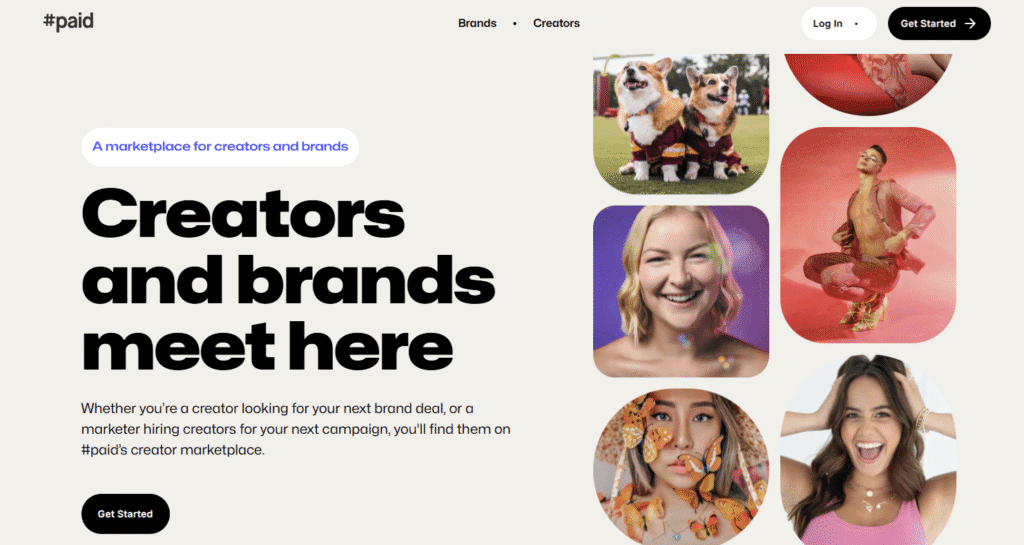Click the word Creators in headline
Image resolution: width=1024 pixels, height=545 pixels.
pyautogui.click(x=243, y=213)
